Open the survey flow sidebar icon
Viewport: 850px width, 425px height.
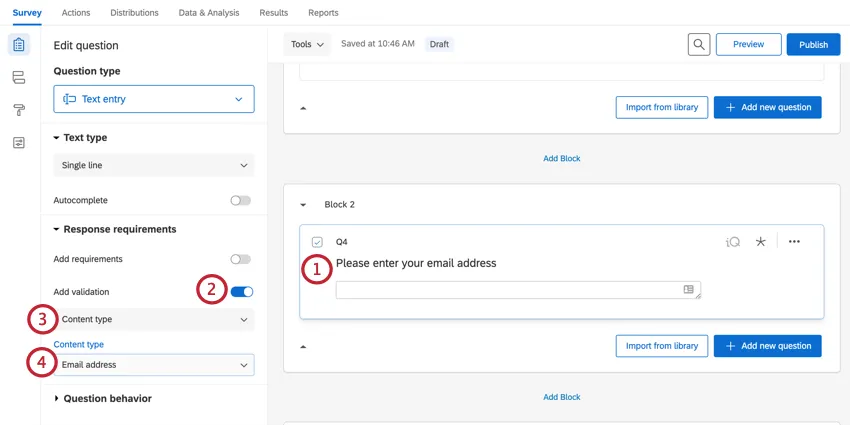pyautogui.click(x=18, y=78)
